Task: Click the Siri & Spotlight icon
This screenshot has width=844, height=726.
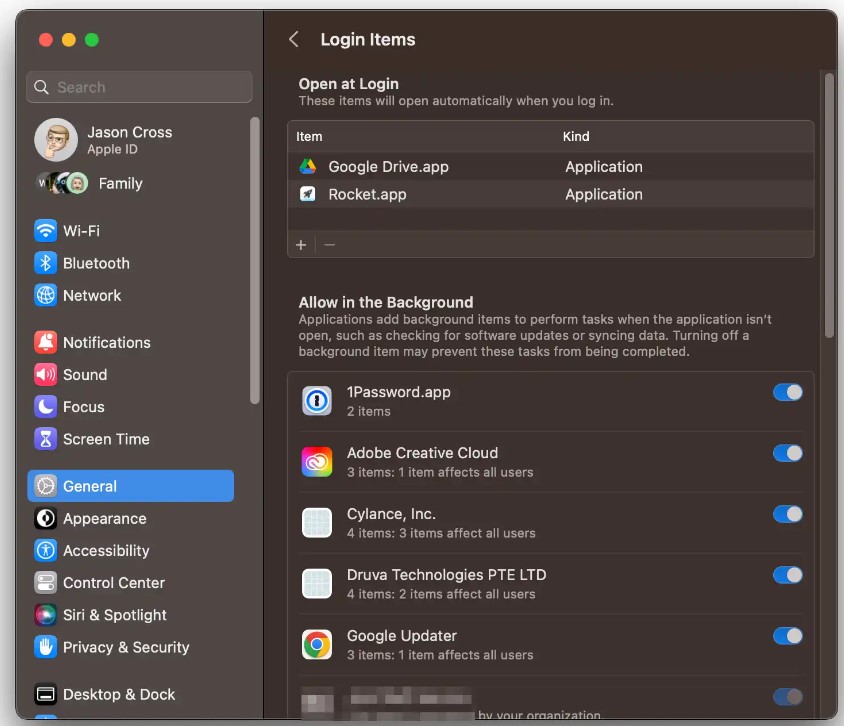Action: [46, 615]
